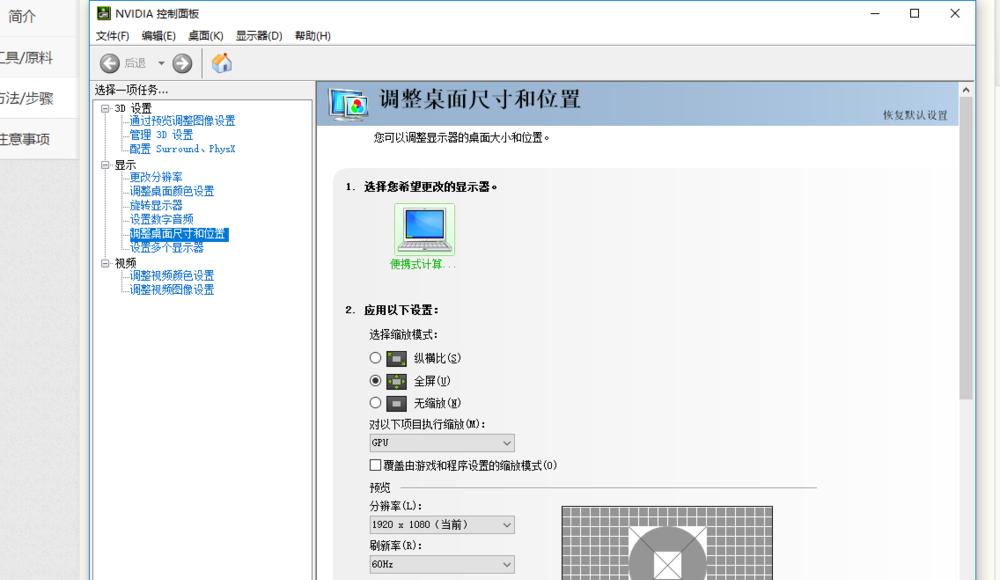The width and height of the screenshot is (1000, 580).
Task: Open 旋转显示器
Action: pos(156,205)
